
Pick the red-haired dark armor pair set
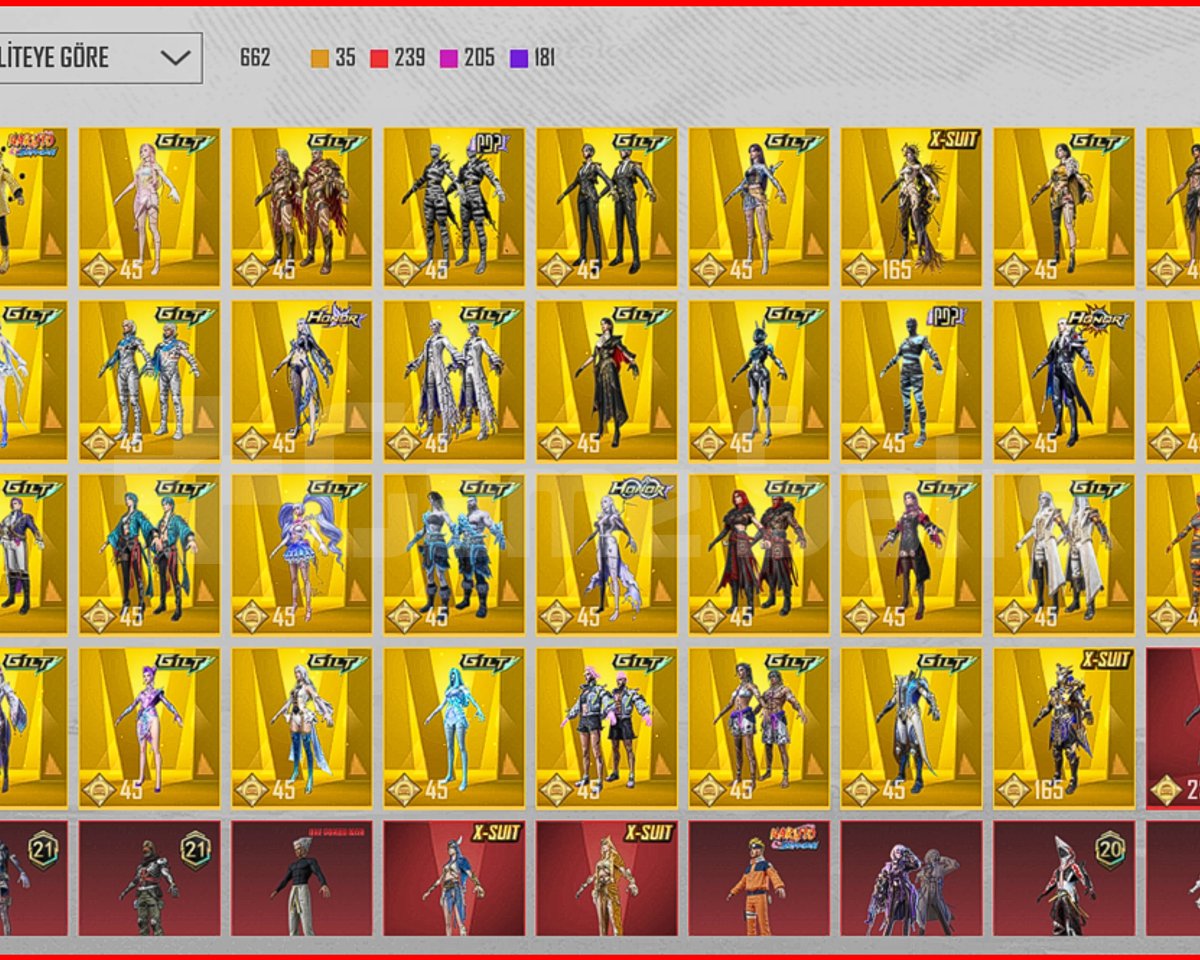click(759, 555)
